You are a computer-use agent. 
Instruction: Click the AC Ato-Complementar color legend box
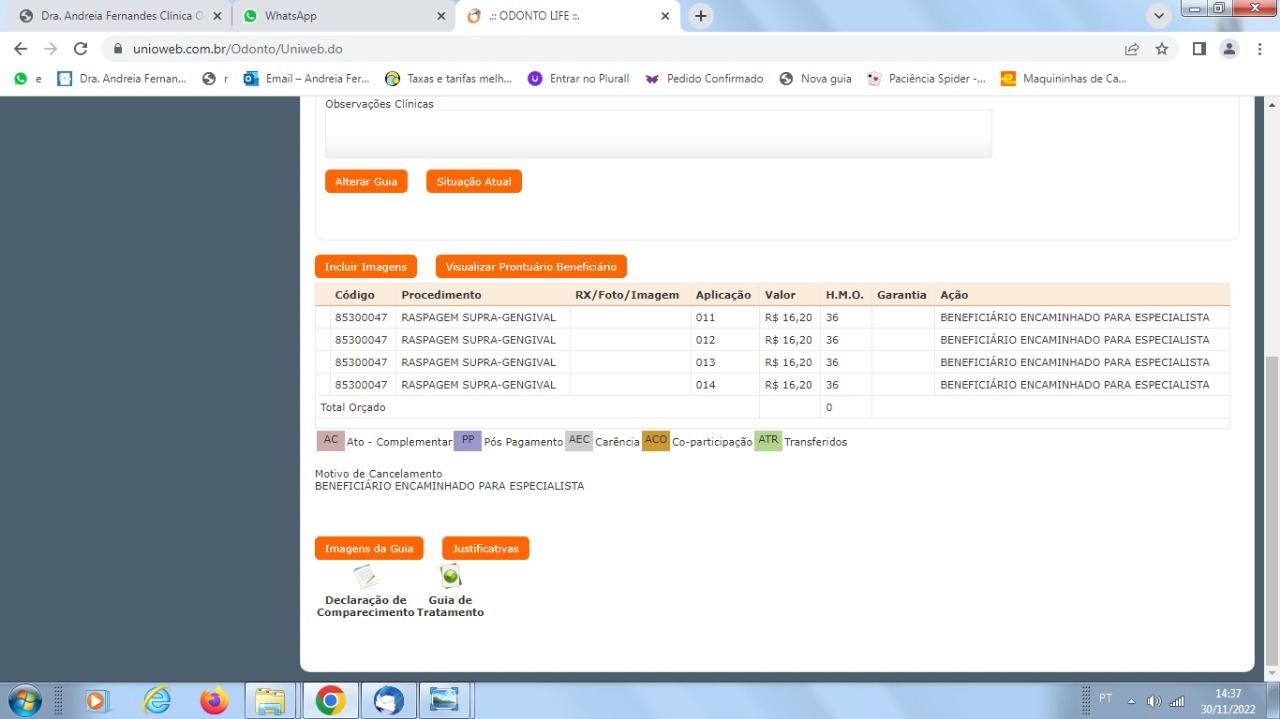pos(330,441)
